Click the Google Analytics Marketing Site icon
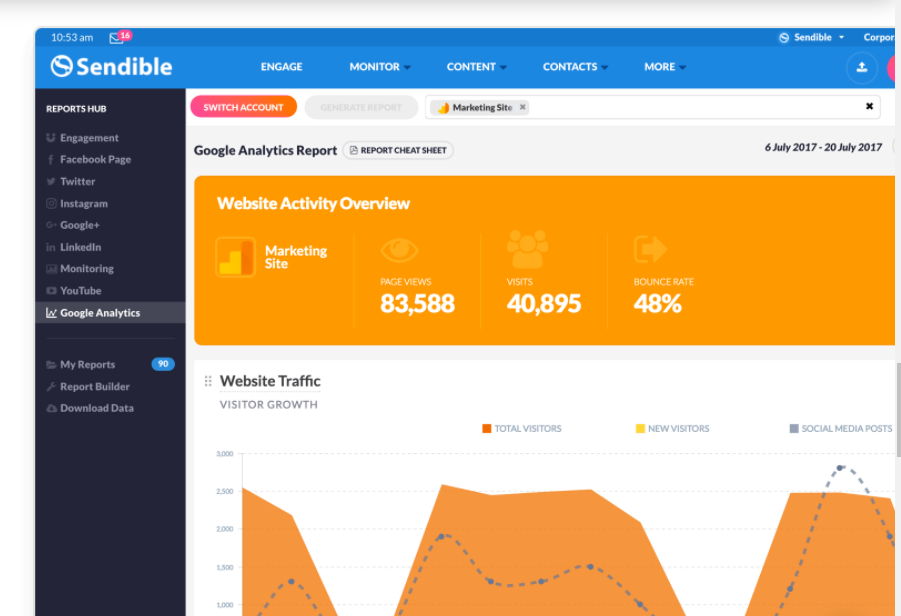The height and width of the screenshot is (616, 901). click(x=236, y=257)
